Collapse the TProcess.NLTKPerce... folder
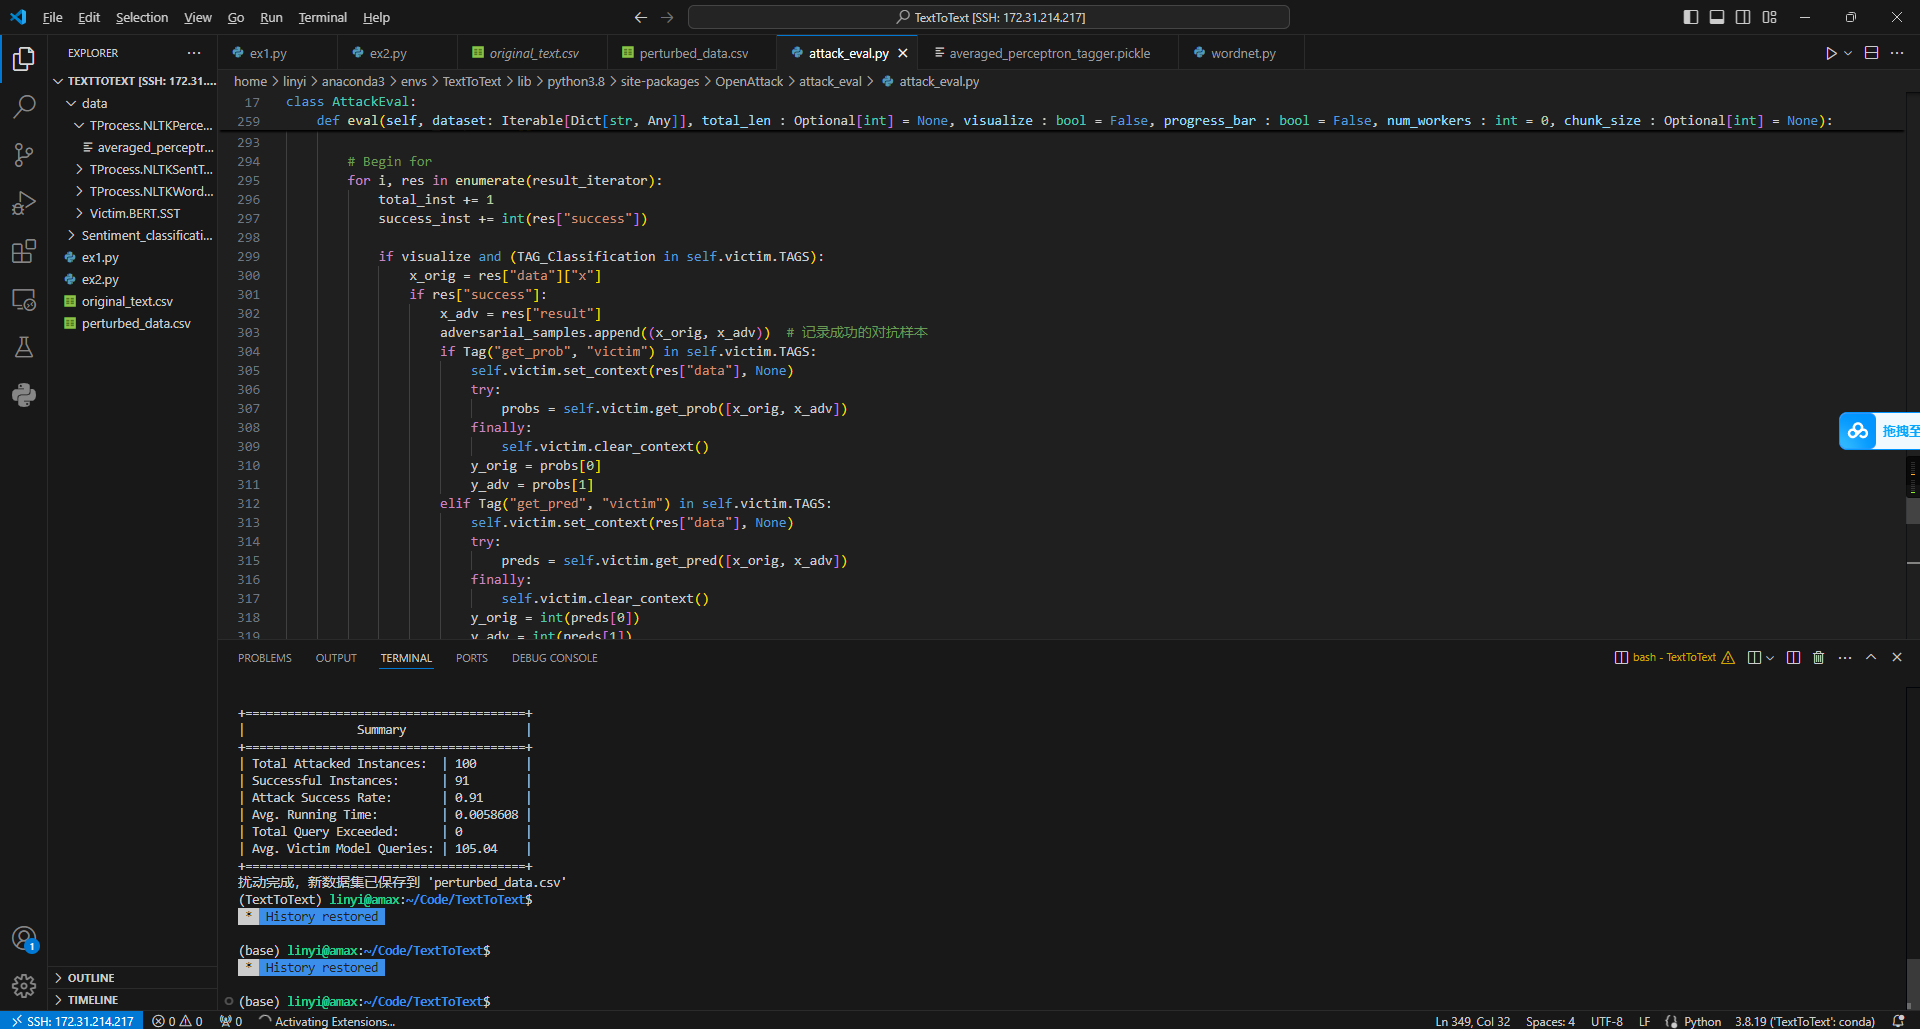 pos(134,125)
